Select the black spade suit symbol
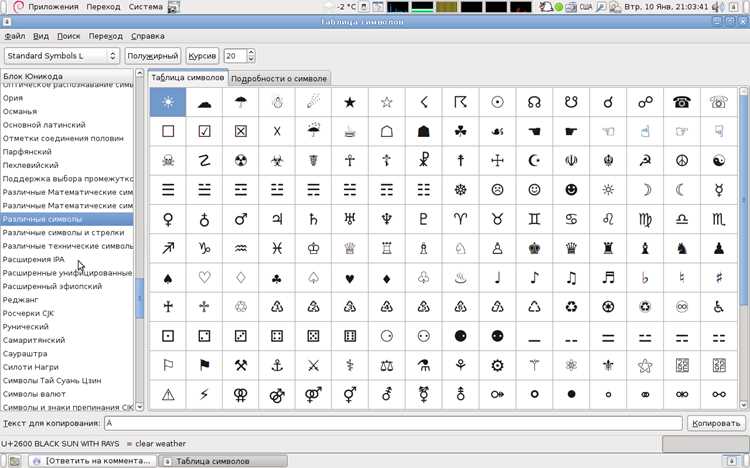Screen dimensions: 750x468 click(x=168, y=278)
